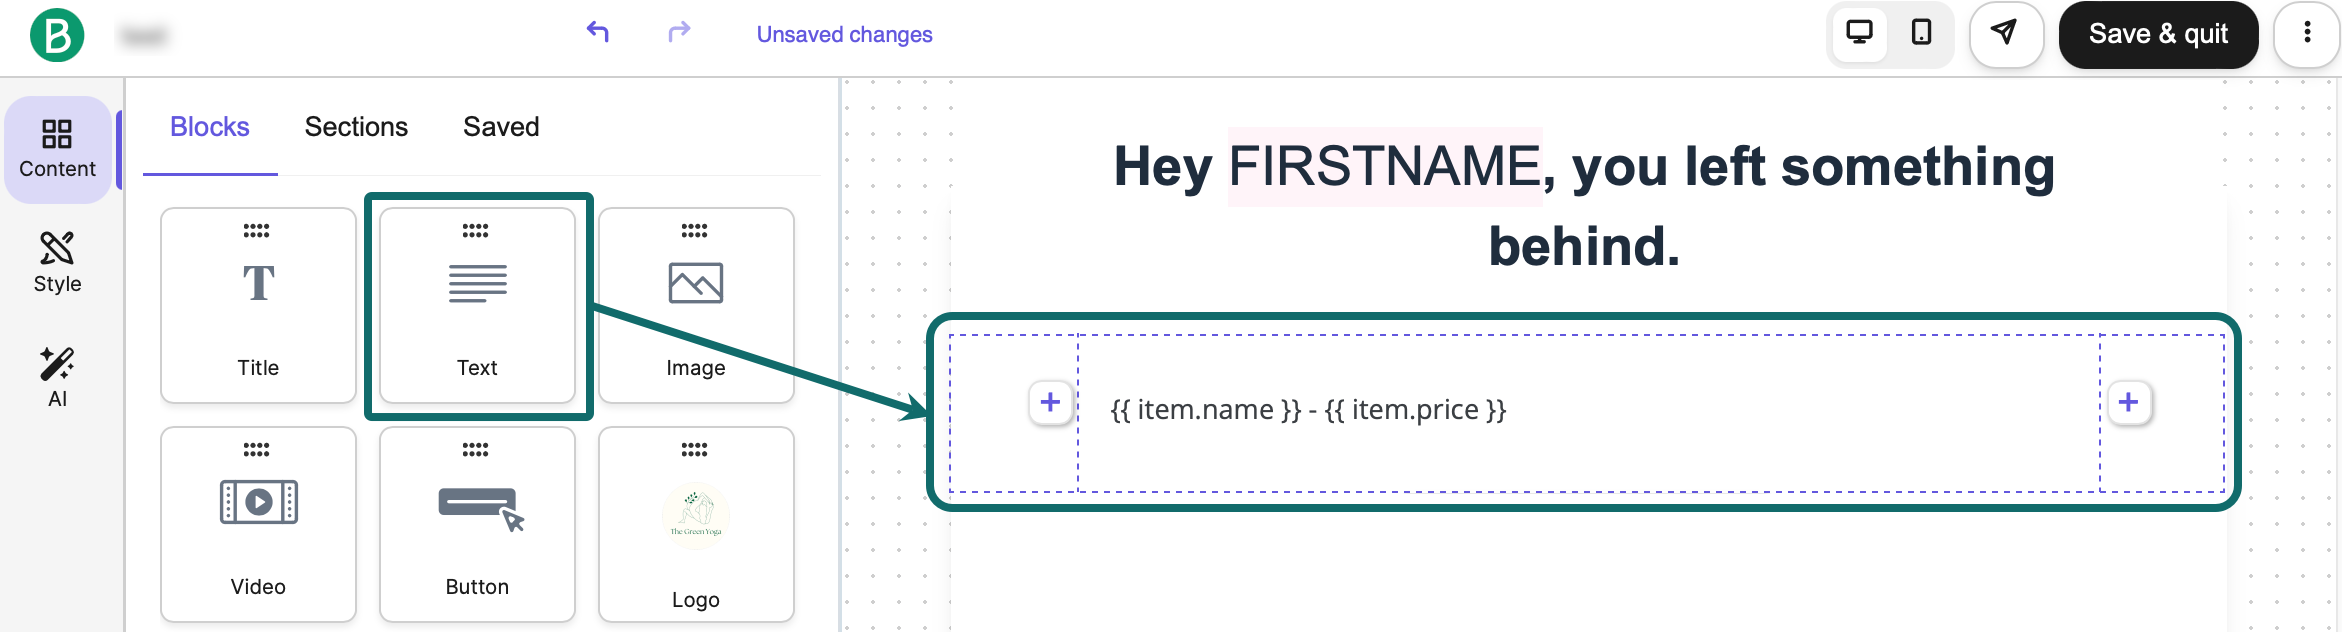Open the Content panel
The image size is (2342, 632).
click(x=57, y=149)
